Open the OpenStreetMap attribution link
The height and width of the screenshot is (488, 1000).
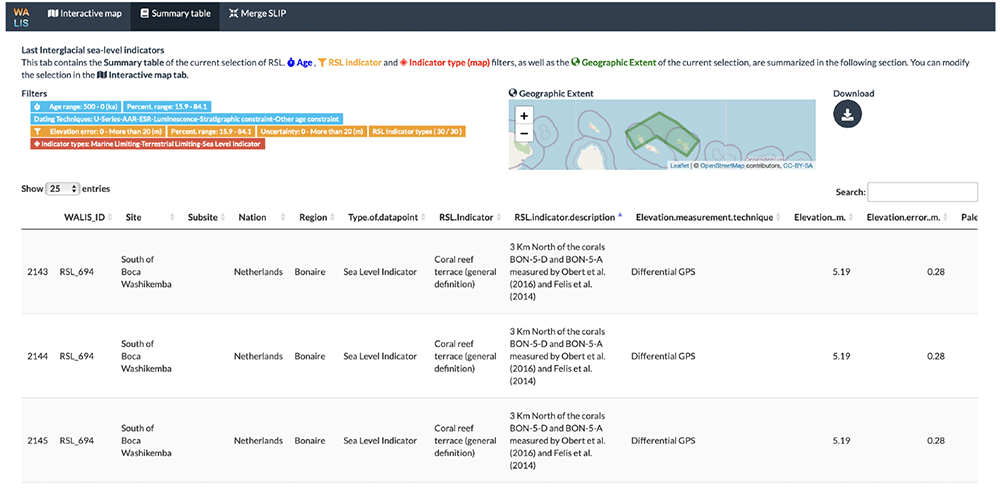pyautogui.click(x=722, y=166)
